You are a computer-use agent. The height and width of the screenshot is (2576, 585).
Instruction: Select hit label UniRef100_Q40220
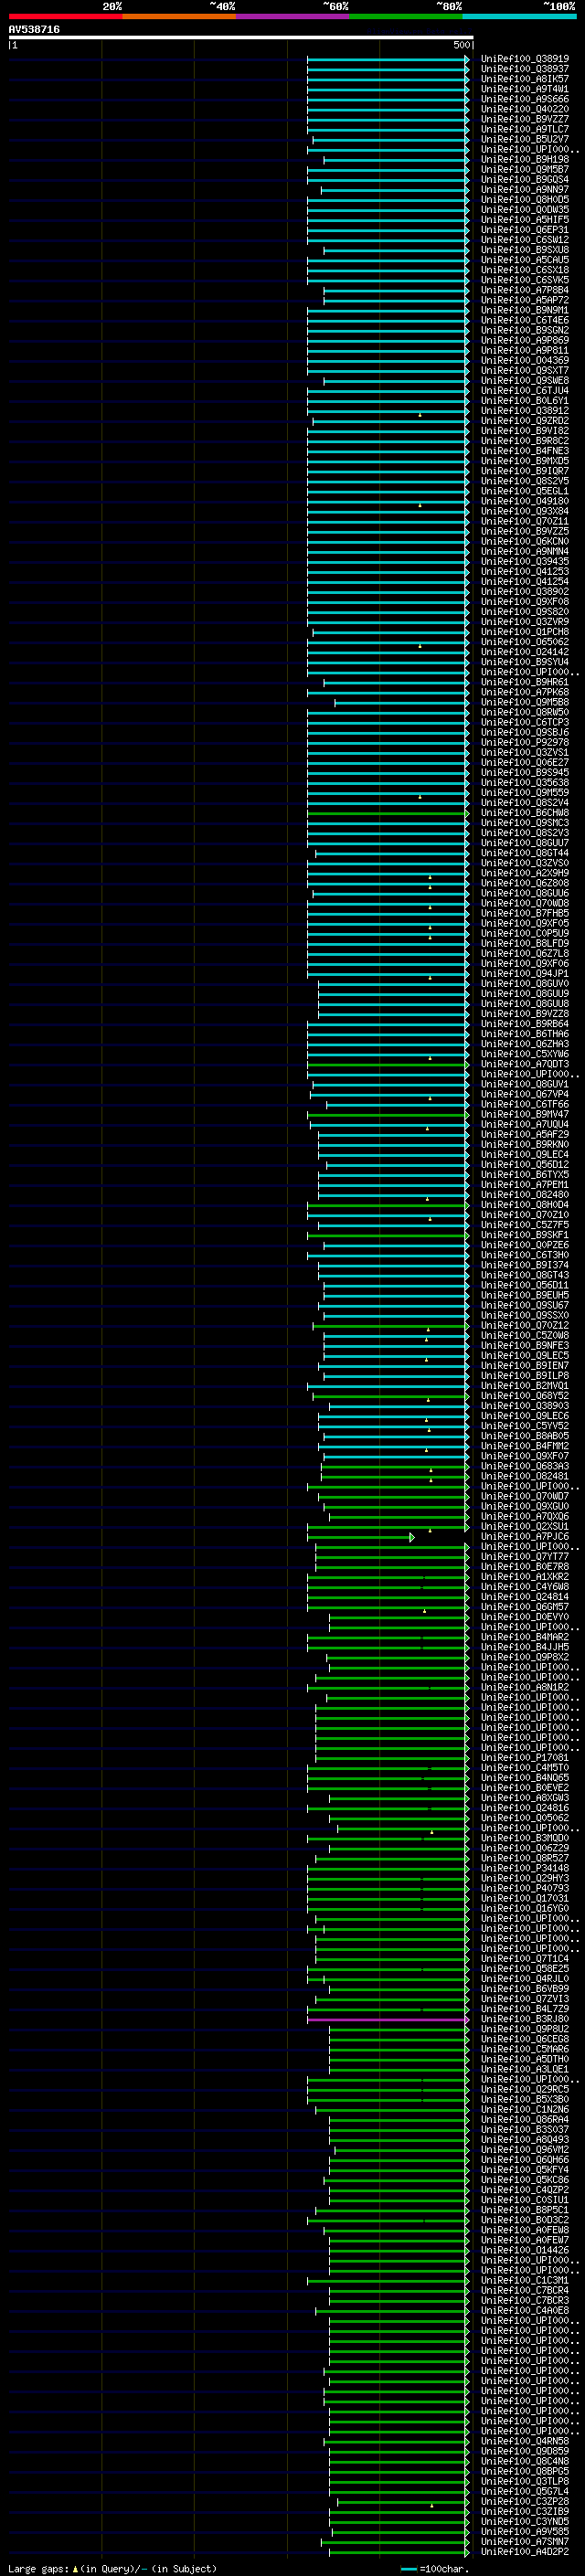coord(524,109)
